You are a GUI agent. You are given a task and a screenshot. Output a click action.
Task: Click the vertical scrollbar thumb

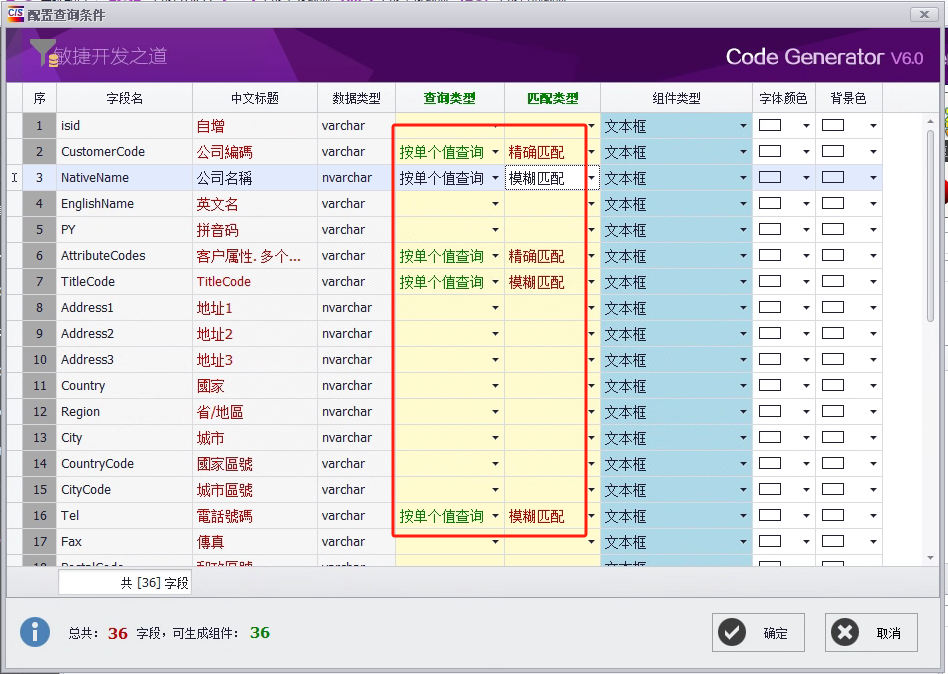tap(930, 225)
